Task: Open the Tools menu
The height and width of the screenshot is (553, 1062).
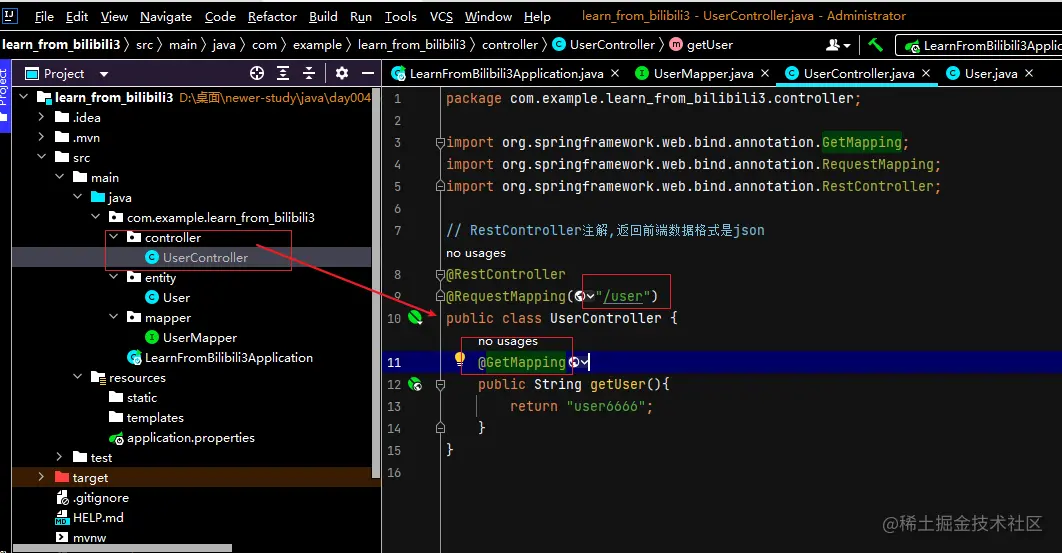Action: click(401, 16)
